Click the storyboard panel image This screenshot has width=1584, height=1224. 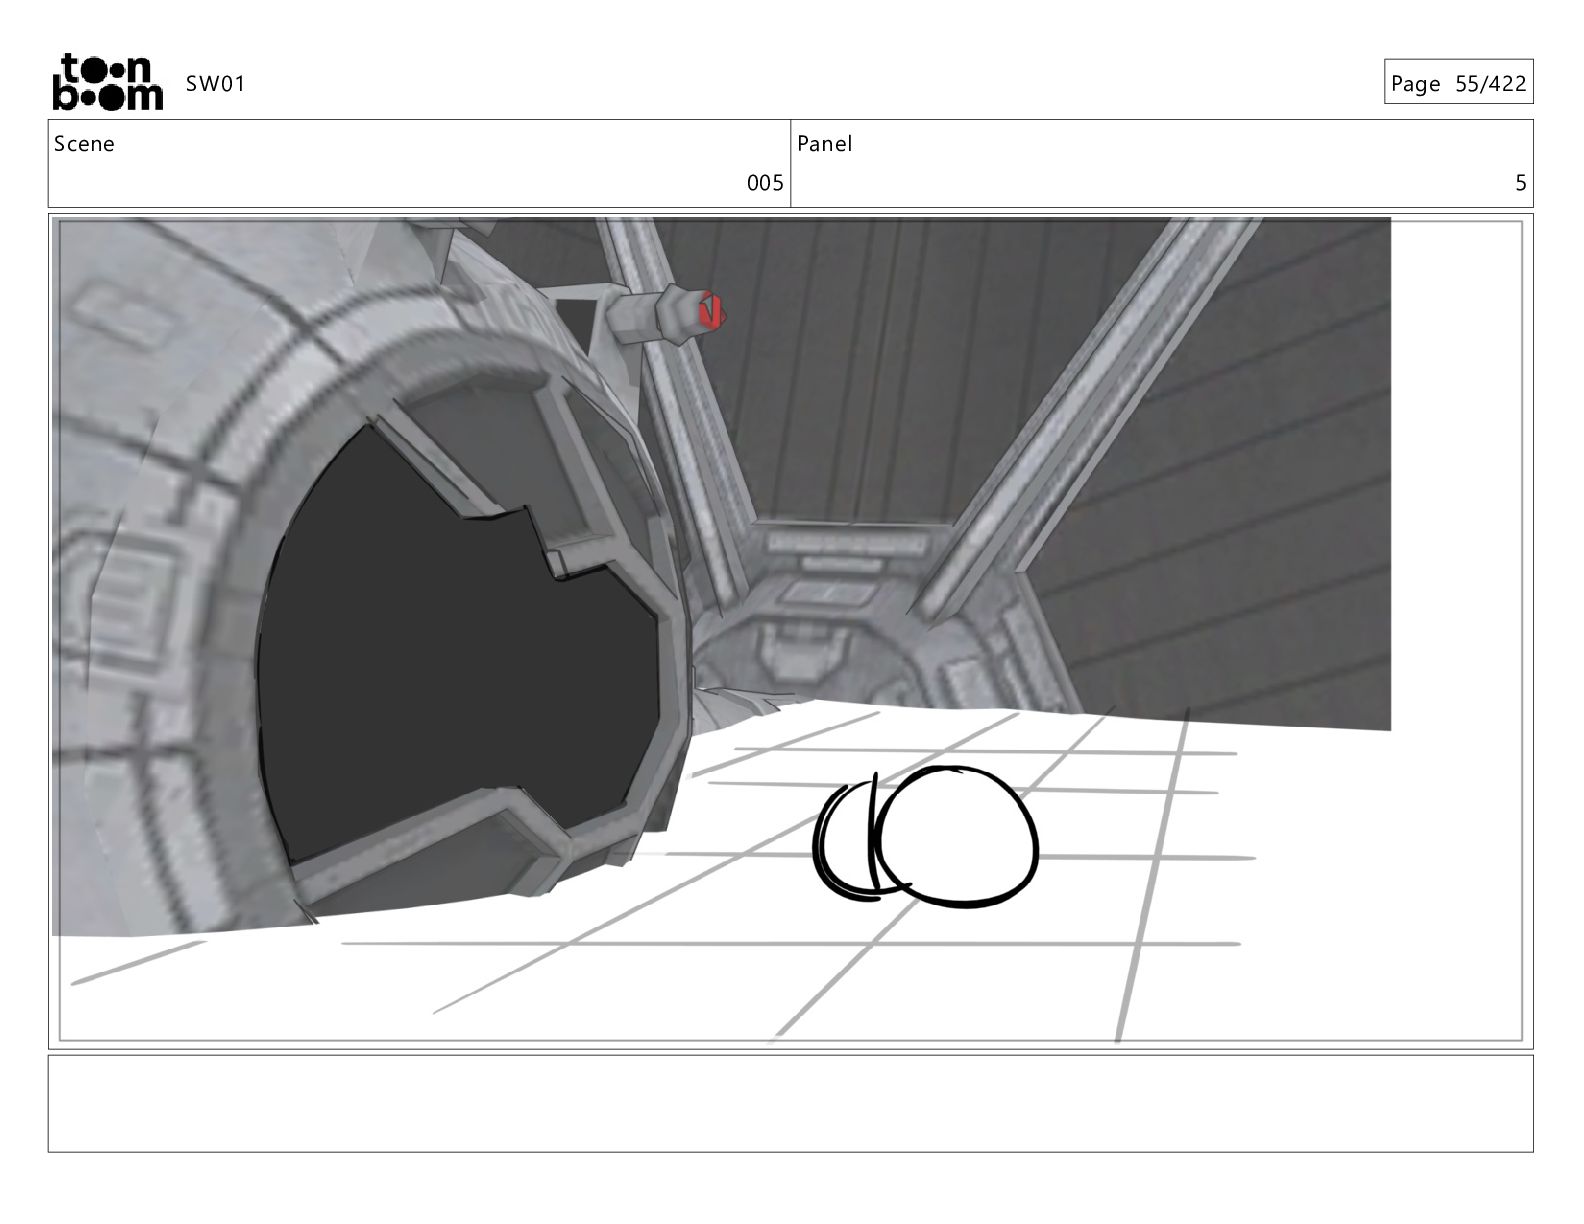[x=790, y=630]
